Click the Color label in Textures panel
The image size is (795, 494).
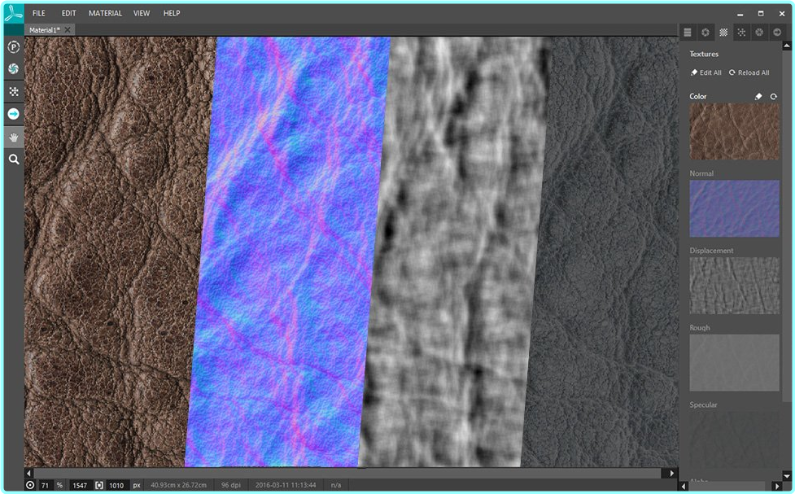click(698, 96)
